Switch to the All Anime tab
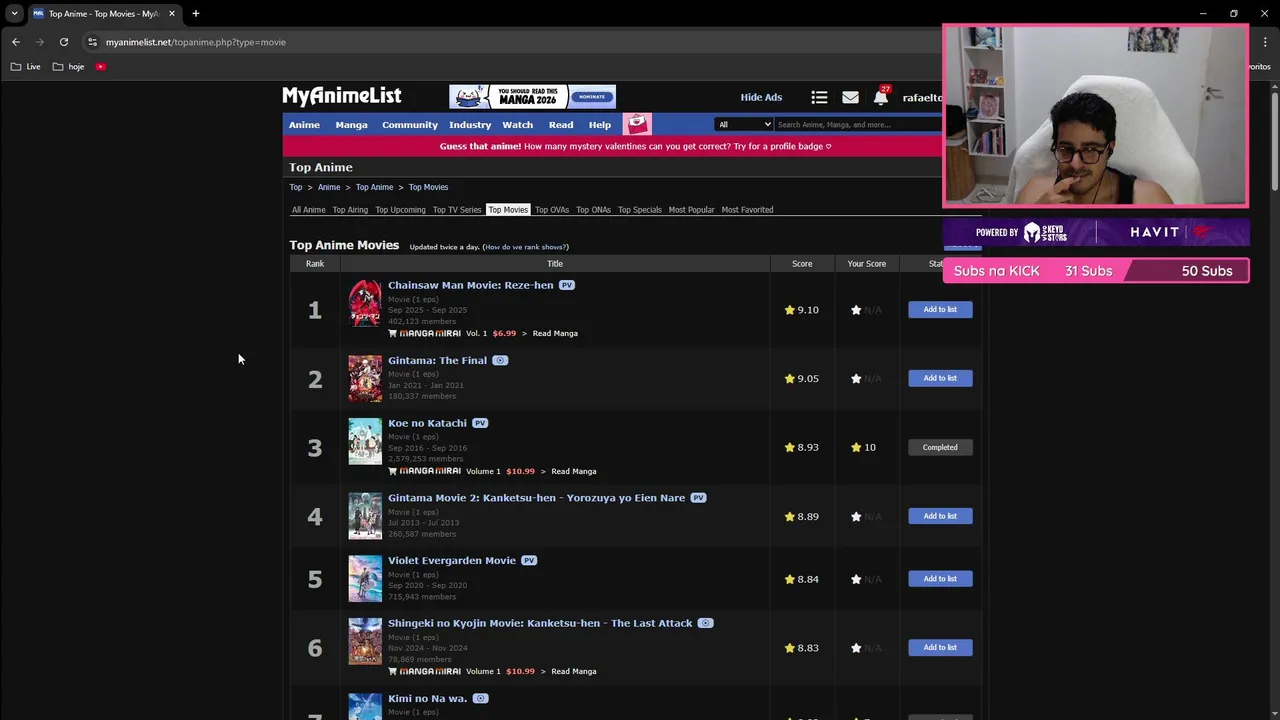 [308, 210]
